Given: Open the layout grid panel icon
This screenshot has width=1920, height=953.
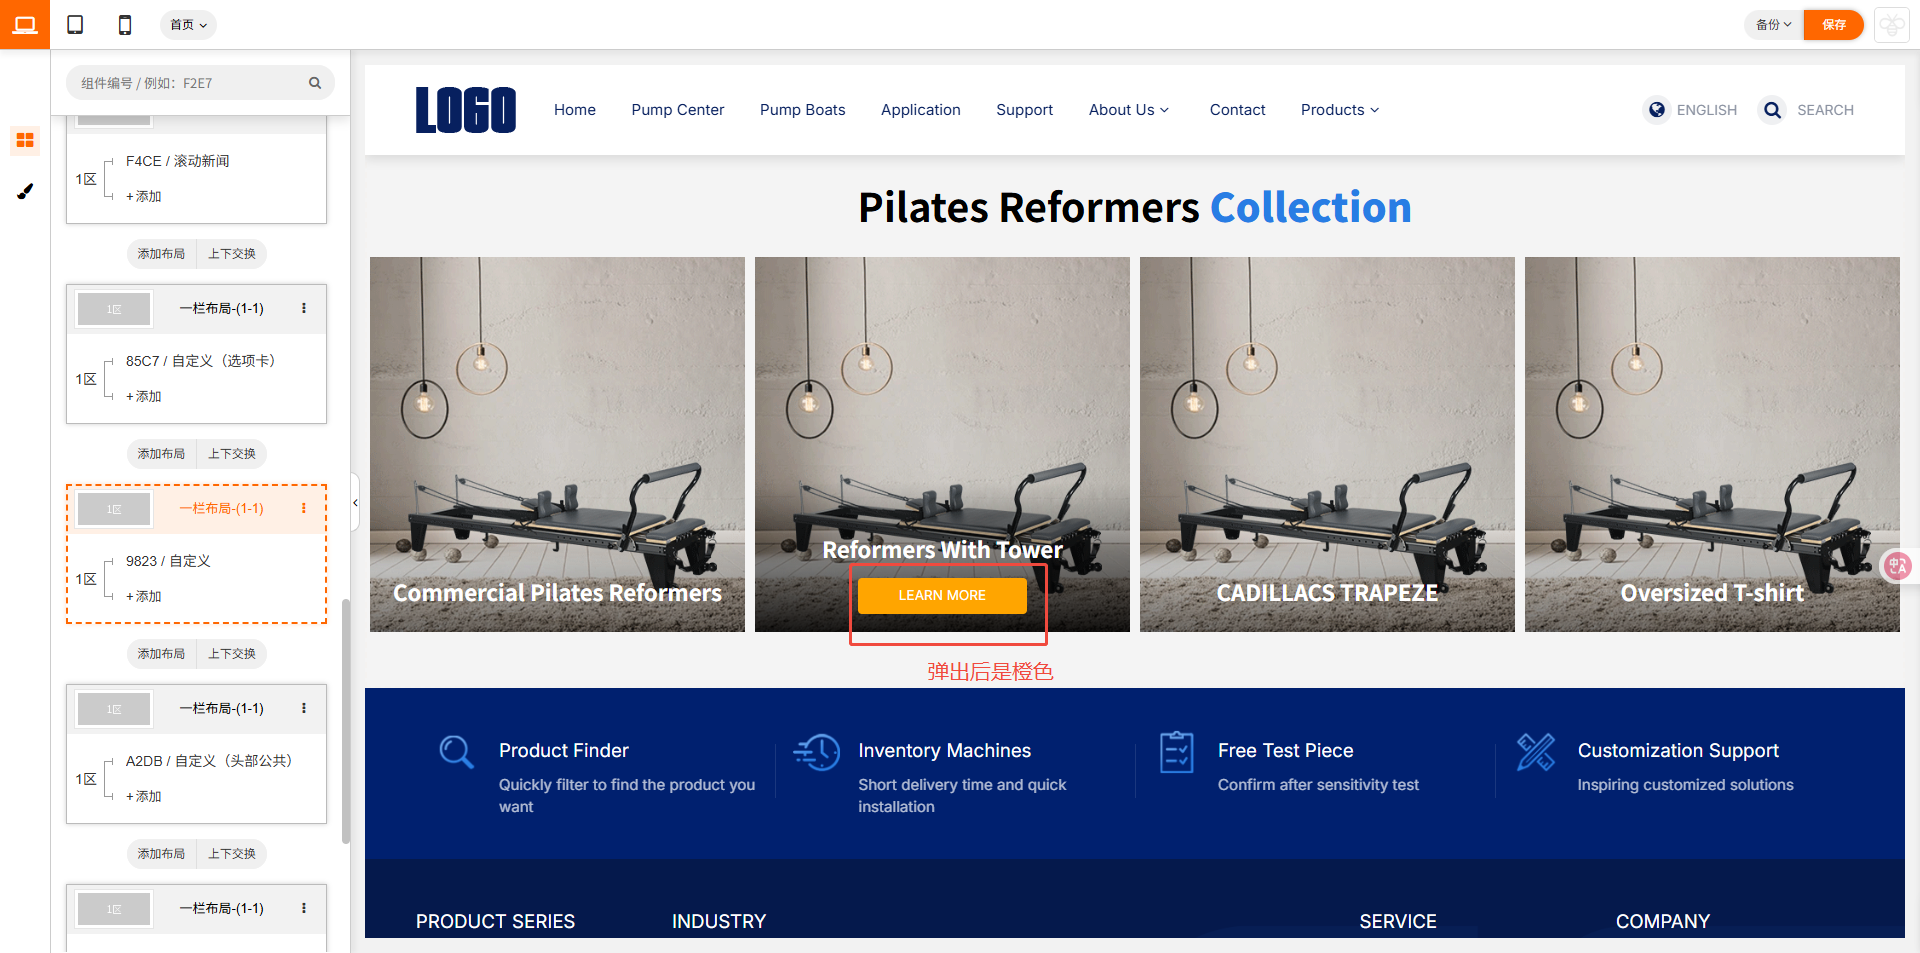Looking at the screenshot, I should (25, 140).
